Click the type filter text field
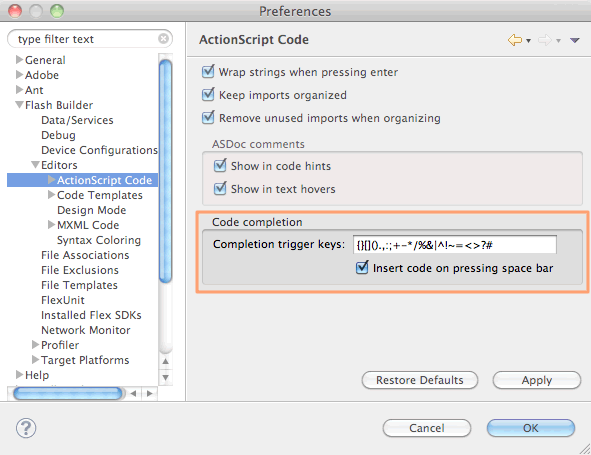This screenshot has width=591, height=455. (x=90, y=39)
